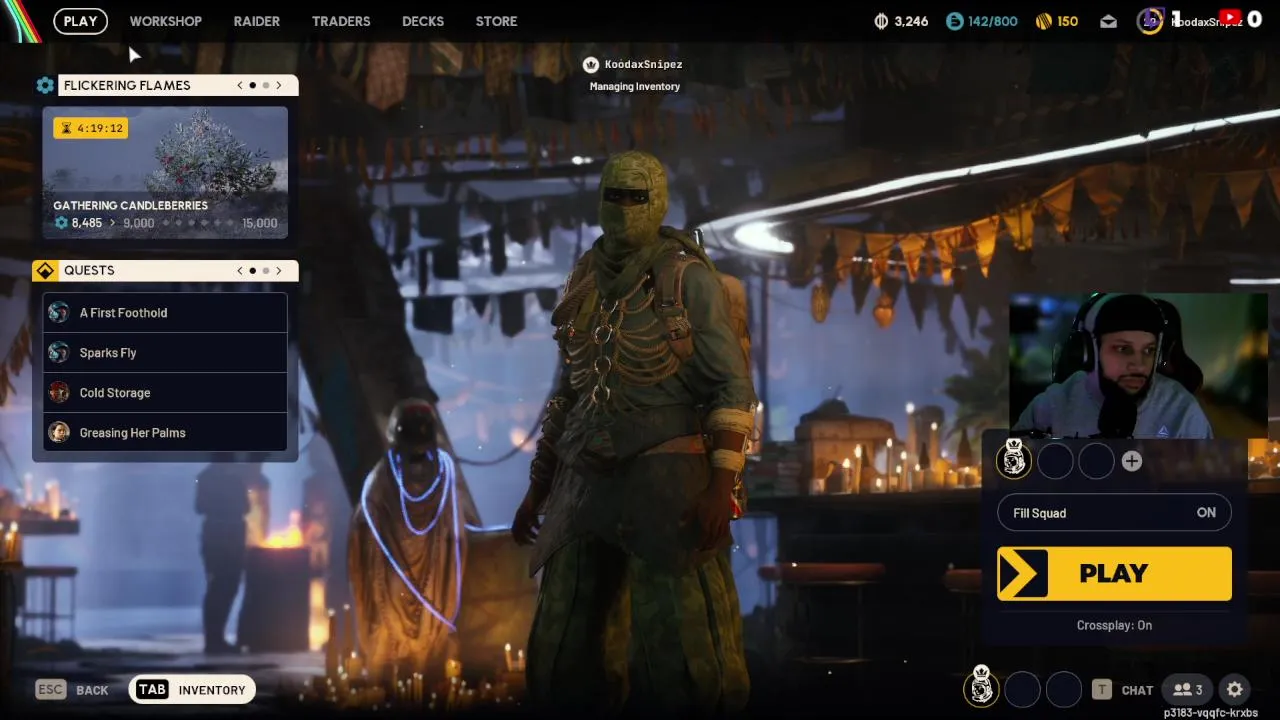Viewport: 1280px width, 720px height.
Task: Open the mail inbox envelope icon
Action: coord(1108,21)
